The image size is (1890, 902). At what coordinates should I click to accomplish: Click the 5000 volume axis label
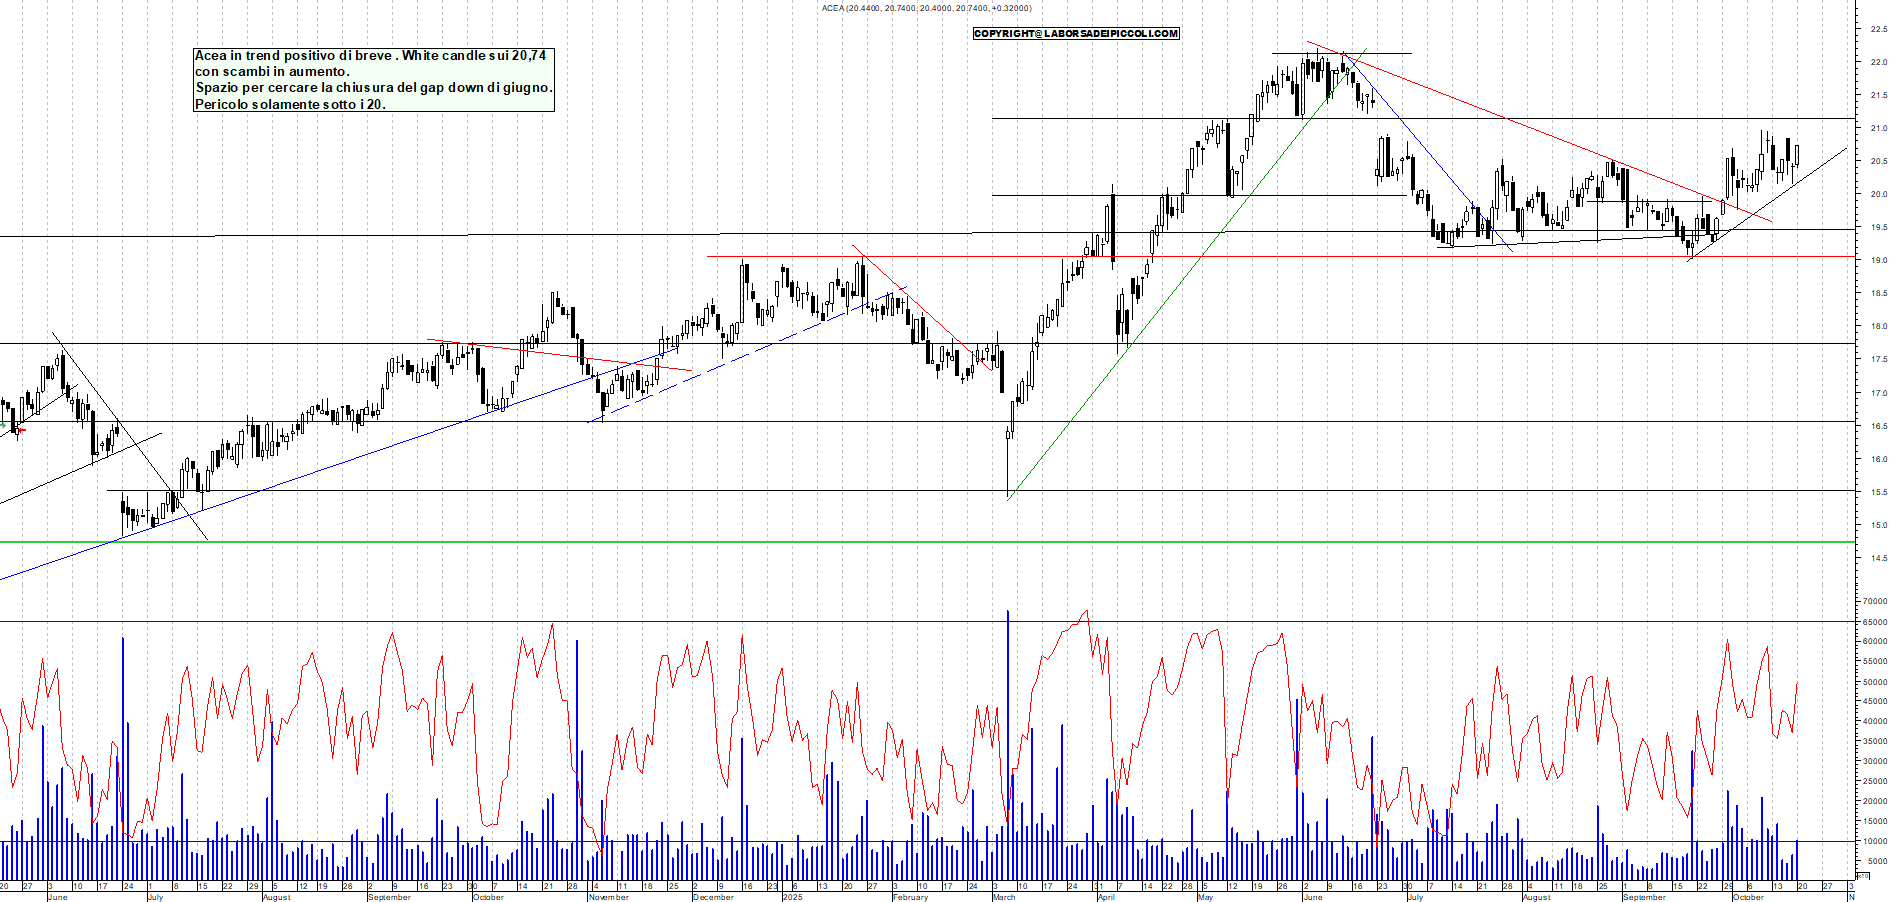(x=1877, y=861)
